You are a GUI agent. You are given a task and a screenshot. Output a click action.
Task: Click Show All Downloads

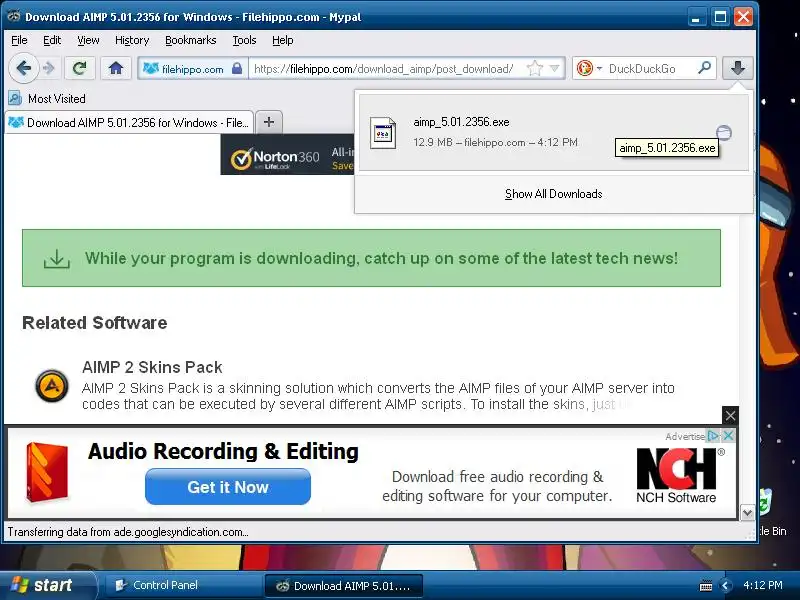[x=554, y=194]
